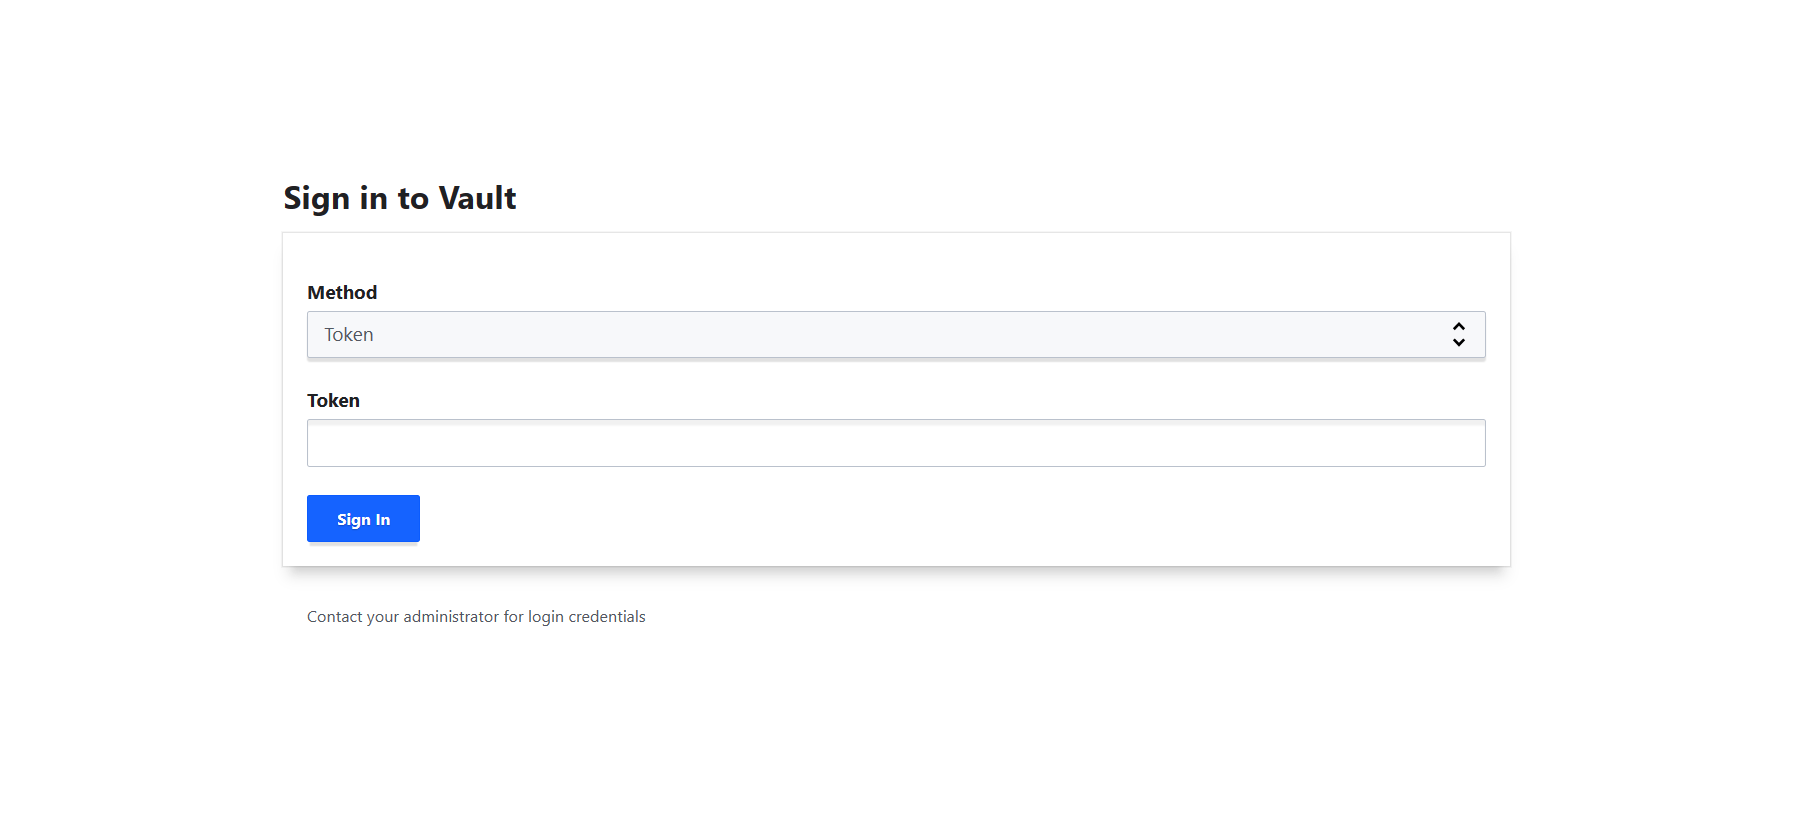Click the 'Contact your administrator' help text
Viewport: 1807px width, 835px height.
[476, 616]
